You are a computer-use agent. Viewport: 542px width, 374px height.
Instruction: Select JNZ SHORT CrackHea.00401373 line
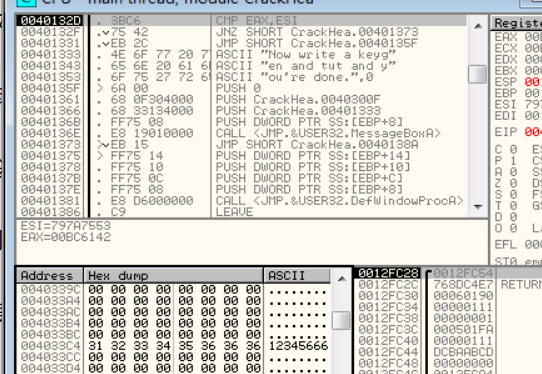[x=317, y=32]
